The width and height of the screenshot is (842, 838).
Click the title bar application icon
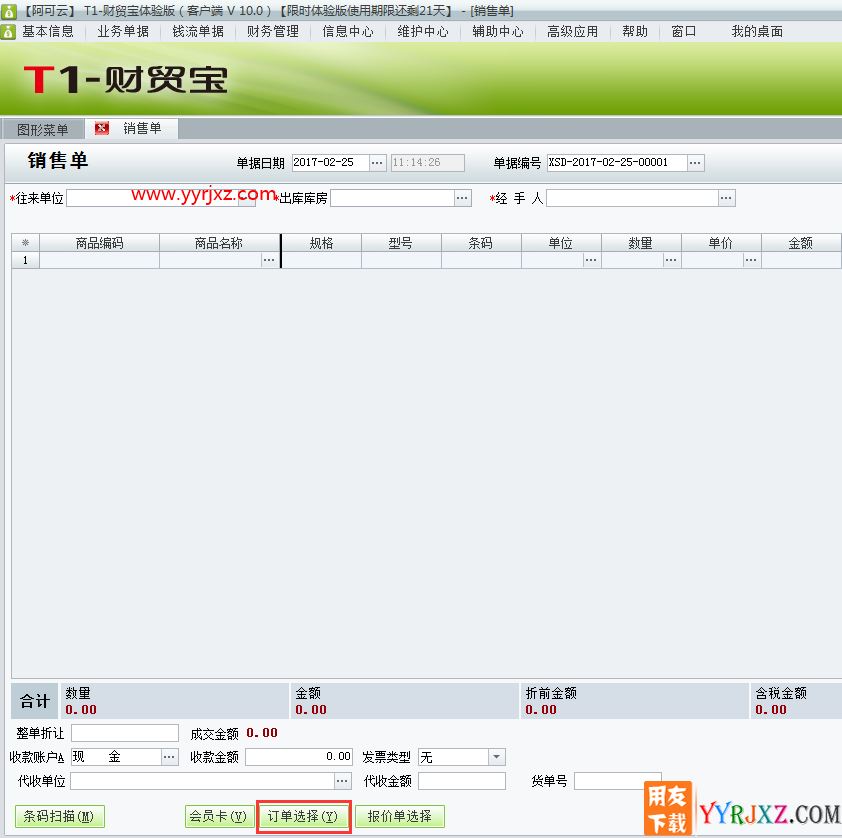[8, 11]
